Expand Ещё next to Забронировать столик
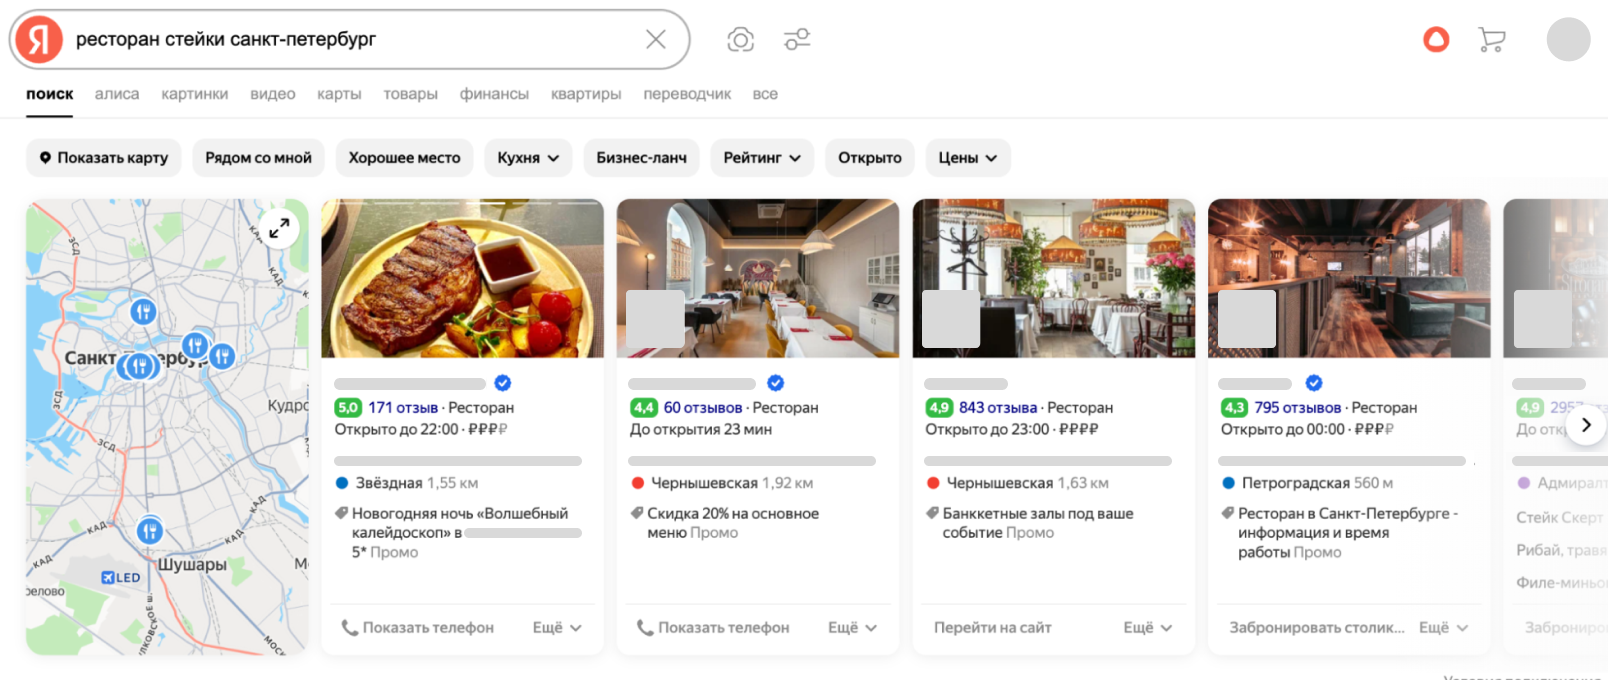 pyautogui.click(x=1443, y=628)
